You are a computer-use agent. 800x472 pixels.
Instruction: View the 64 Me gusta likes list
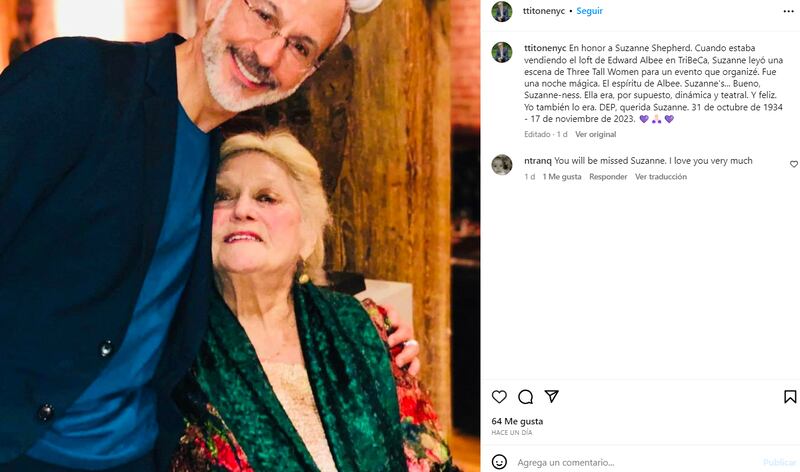(516, 421)
